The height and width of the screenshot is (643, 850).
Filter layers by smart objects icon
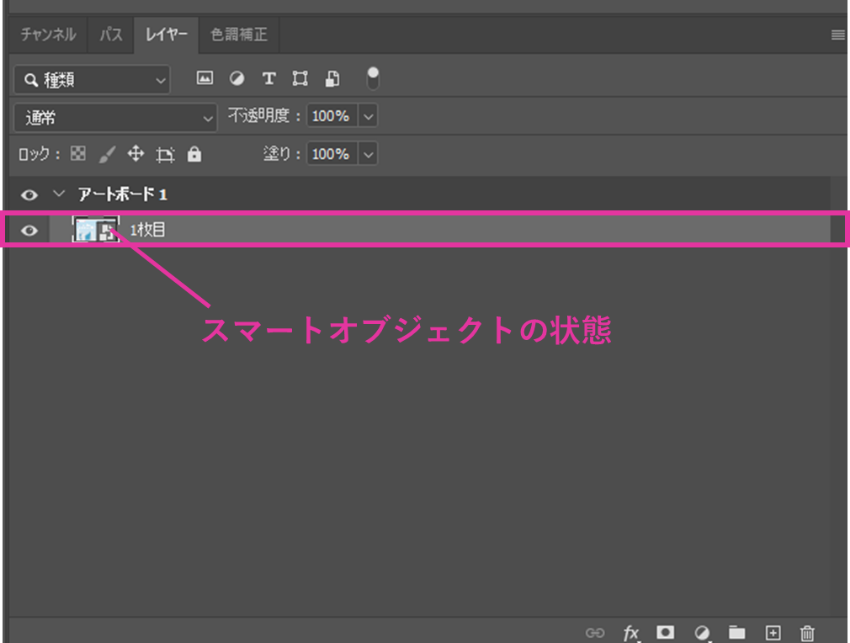click(332, 79)
